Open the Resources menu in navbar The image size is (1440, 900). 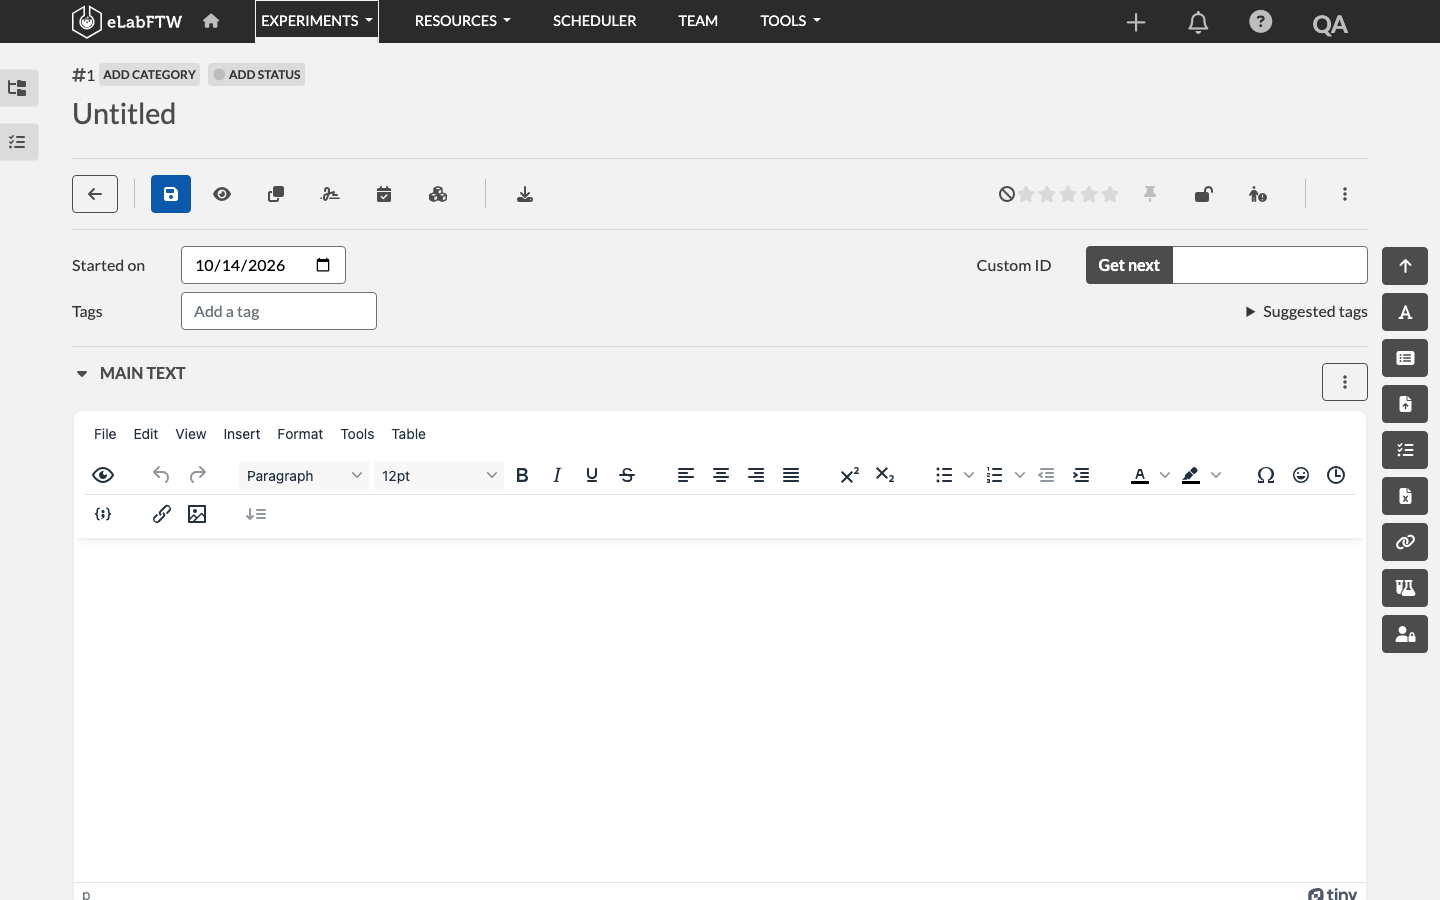462,21
